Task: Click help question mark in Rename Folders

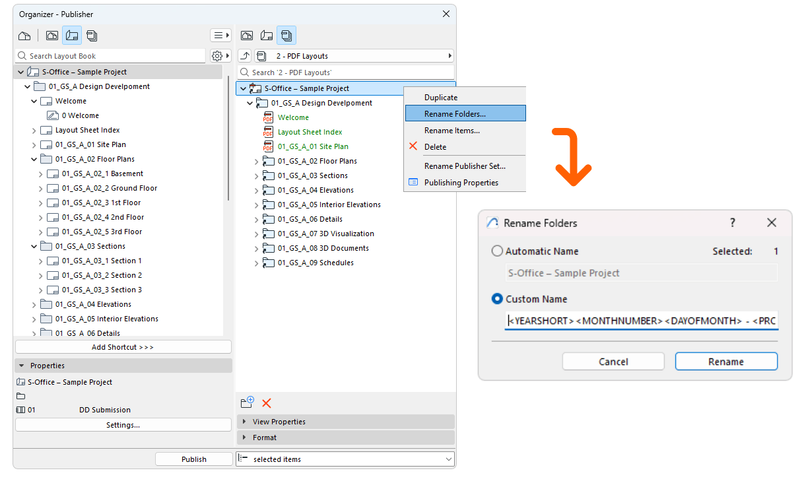Action: (x=733, y=223)
